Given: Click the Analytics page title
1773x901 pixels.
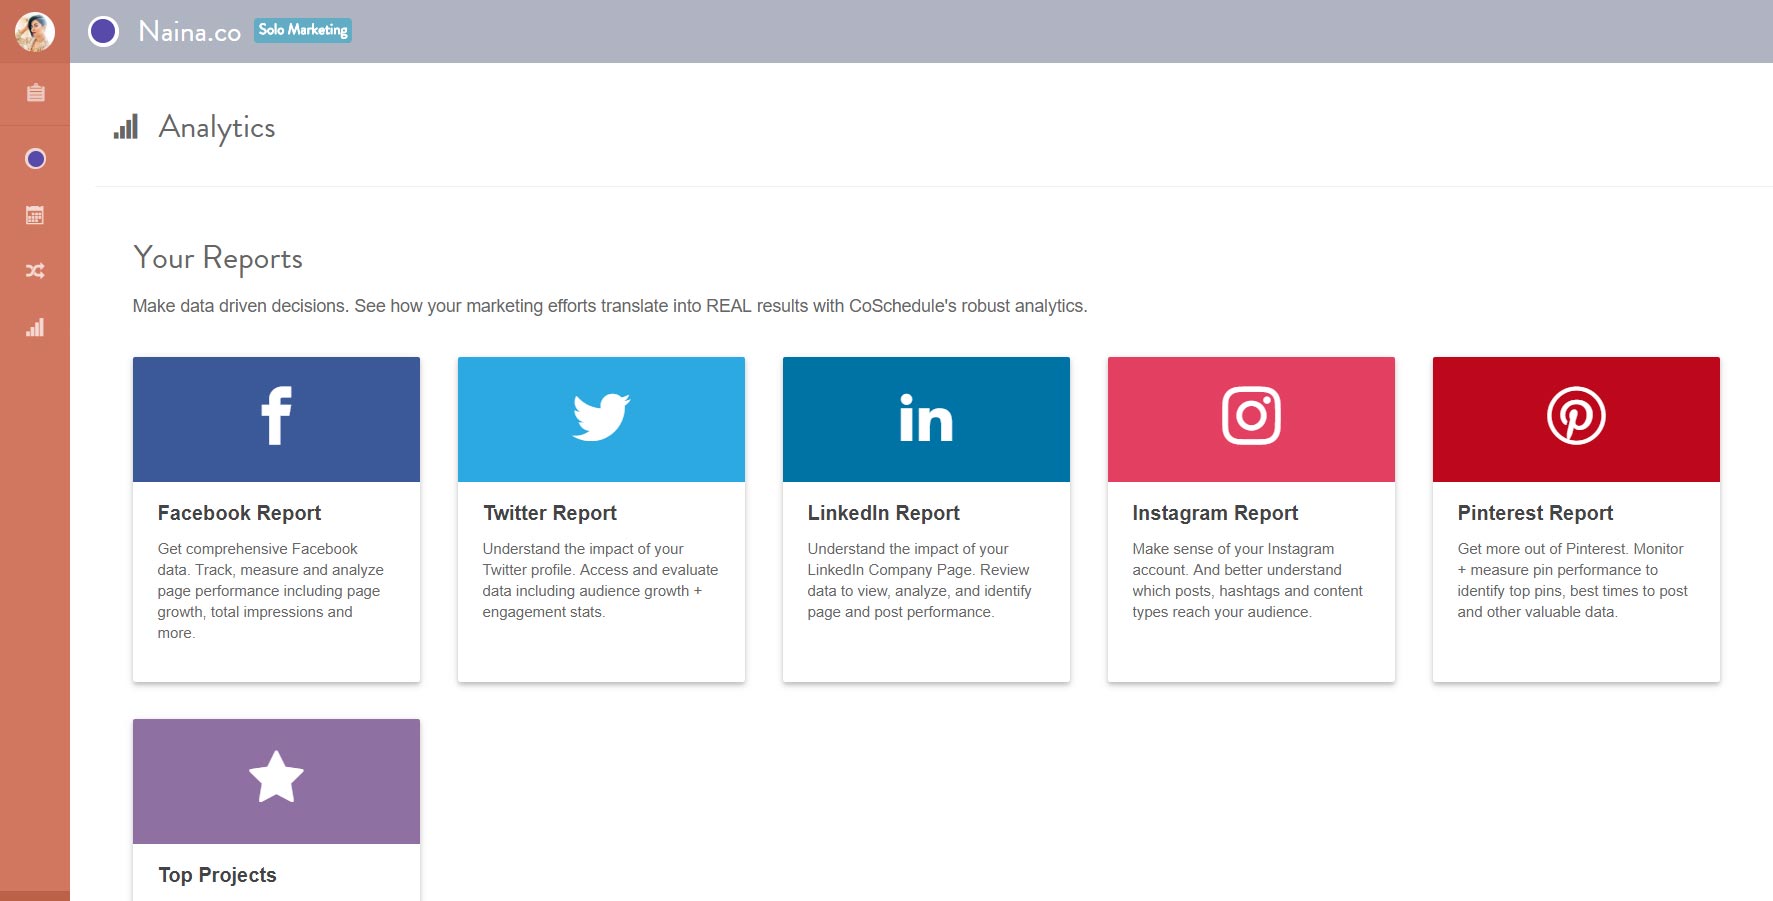Looking at the screenshot, I should (x=216, y=128).
